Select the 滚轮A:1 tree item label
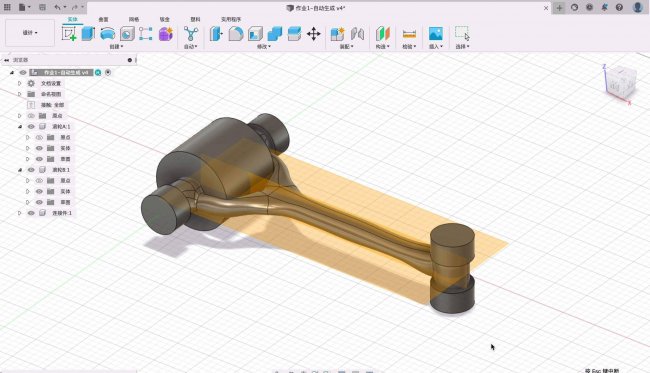This screenshot has width=650, height=373. (x=61, y=126)
